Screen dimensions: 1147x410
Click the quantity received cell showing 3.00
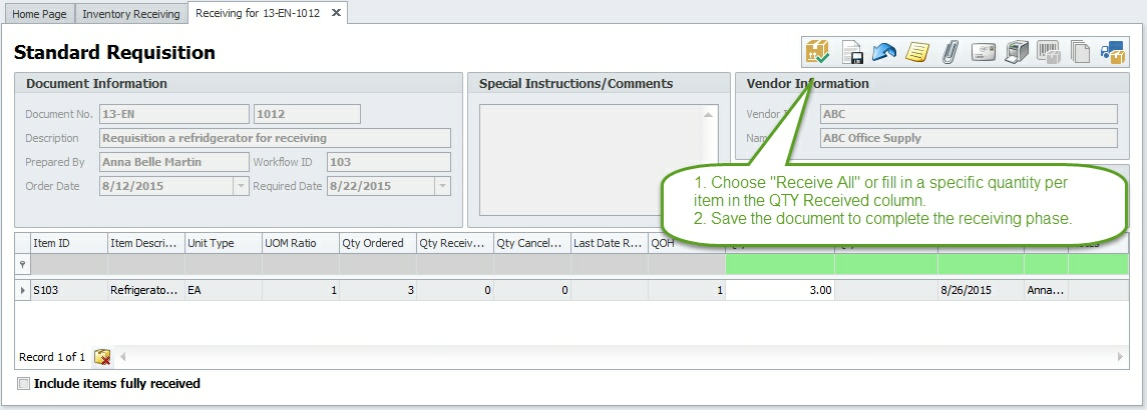[x=780, y=290]
